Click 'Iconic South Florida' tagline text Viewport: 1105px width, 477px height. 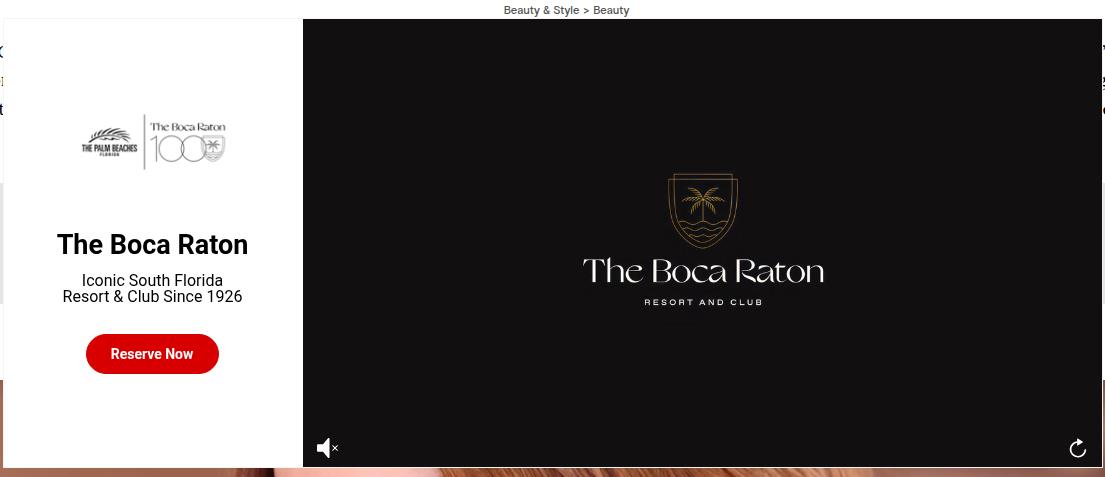click(x=152, y=280)
